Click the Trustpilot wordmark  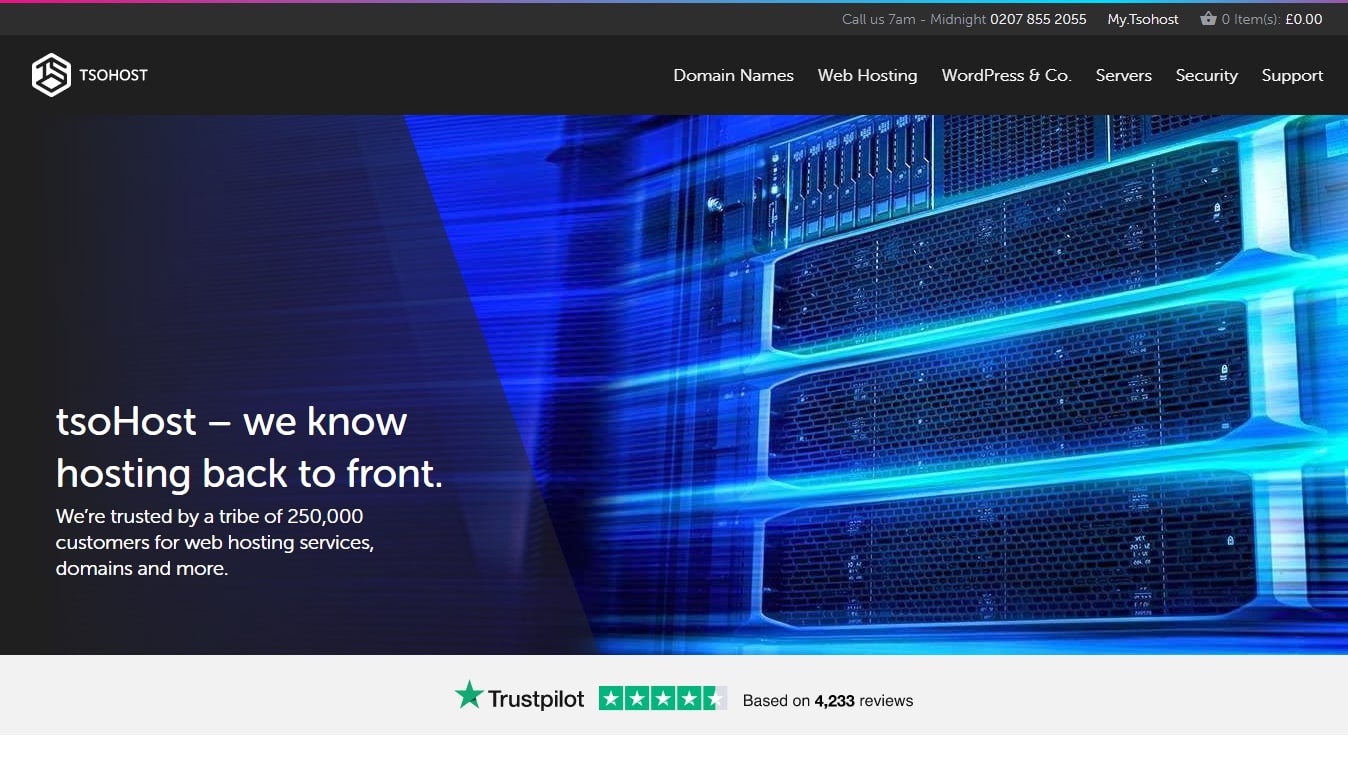pos(536,699)
